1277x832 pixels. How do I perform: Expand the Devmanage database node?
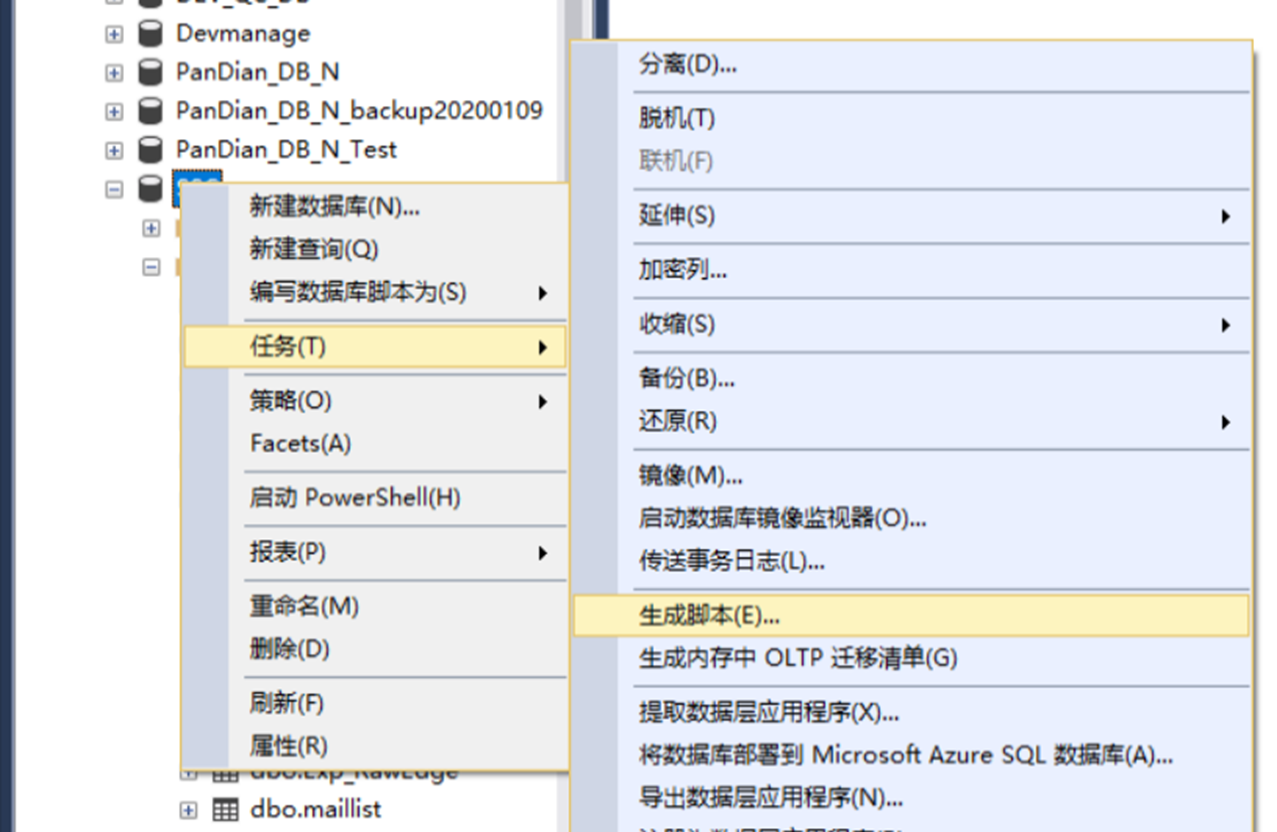(x=114, y=34)
